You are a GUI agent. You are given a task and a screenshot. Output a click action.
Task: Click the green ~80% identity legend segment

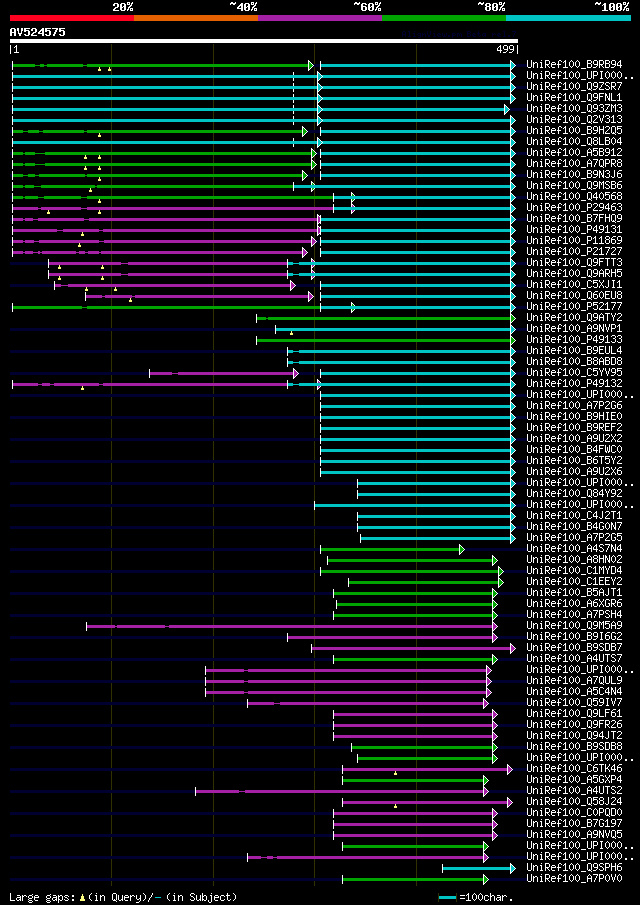[444, 18]
